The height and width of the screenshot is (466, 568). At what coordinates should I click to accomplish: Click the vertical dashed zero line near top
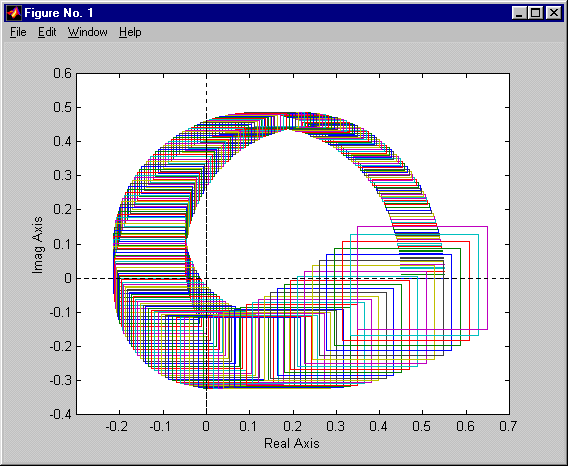click(x=206, y=92)
